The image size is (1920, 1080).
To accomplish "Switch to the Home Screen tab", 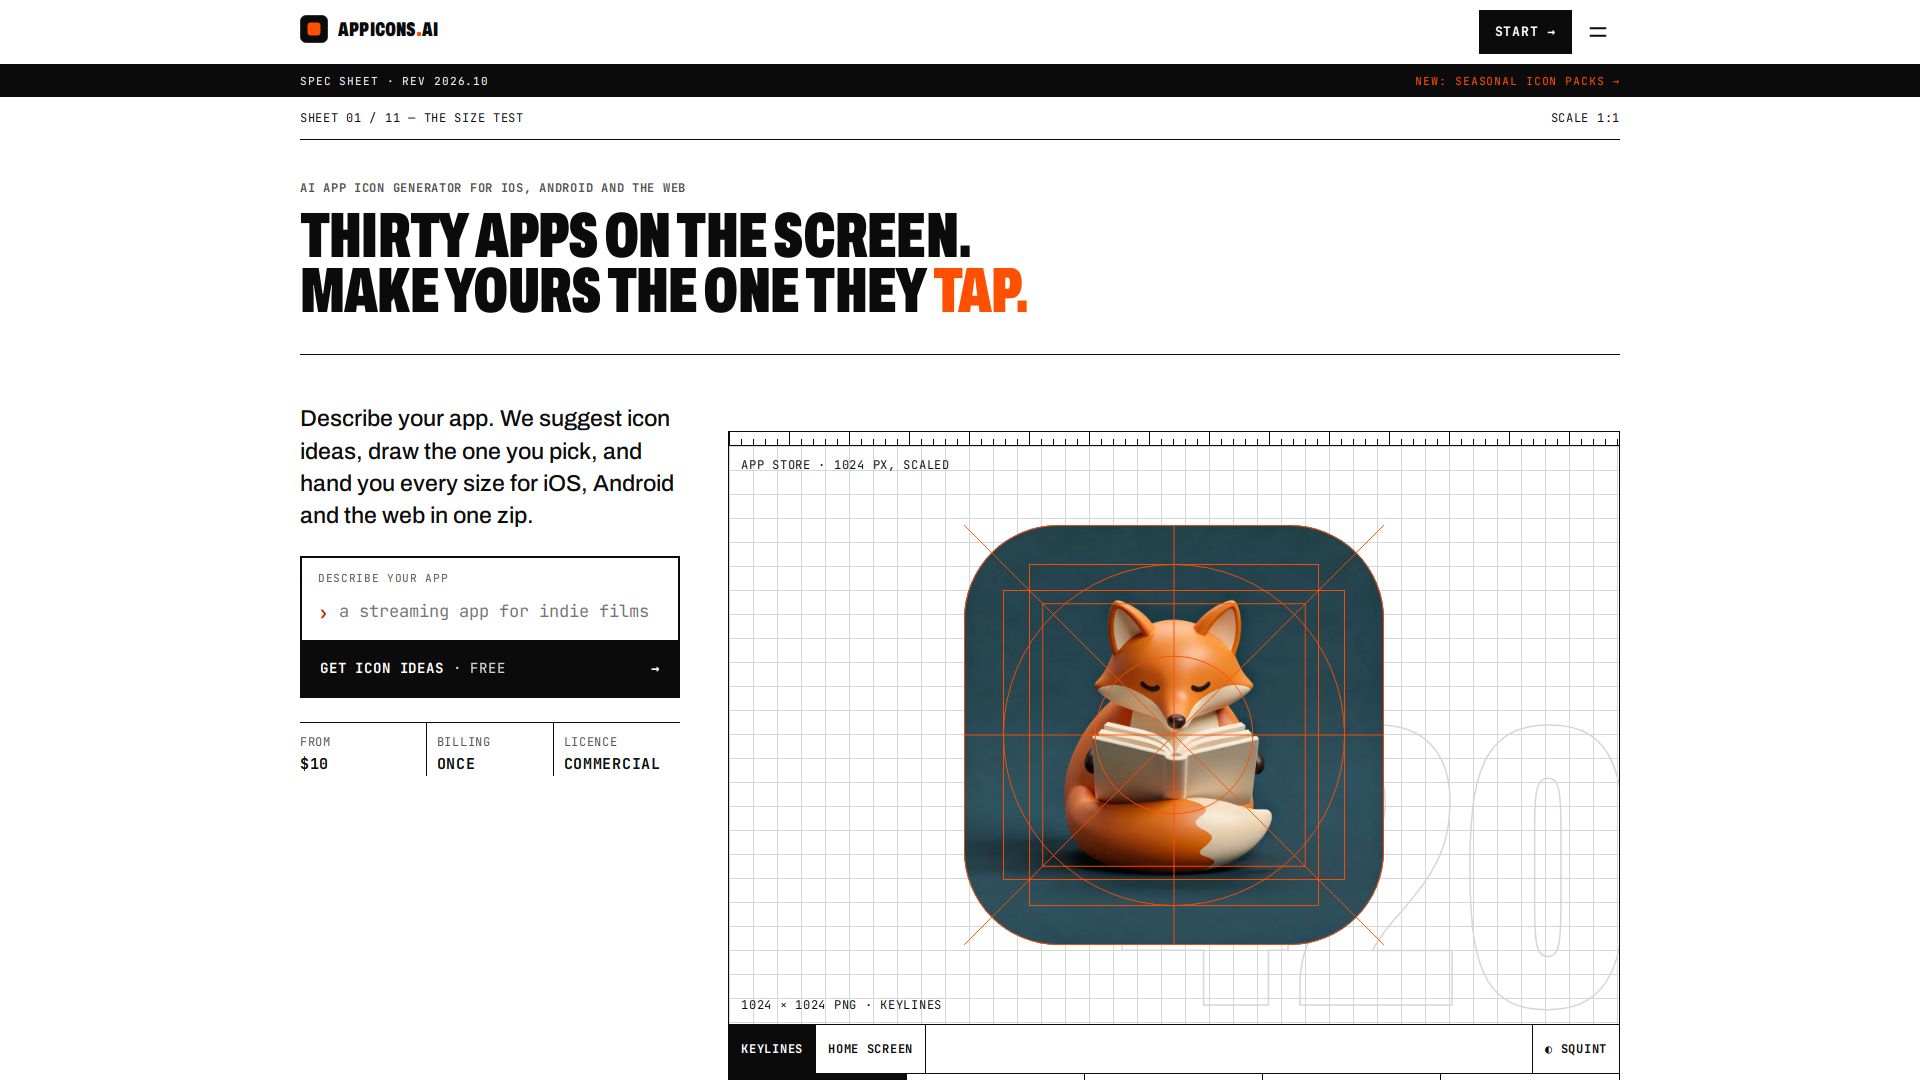I will [870, 1049].
